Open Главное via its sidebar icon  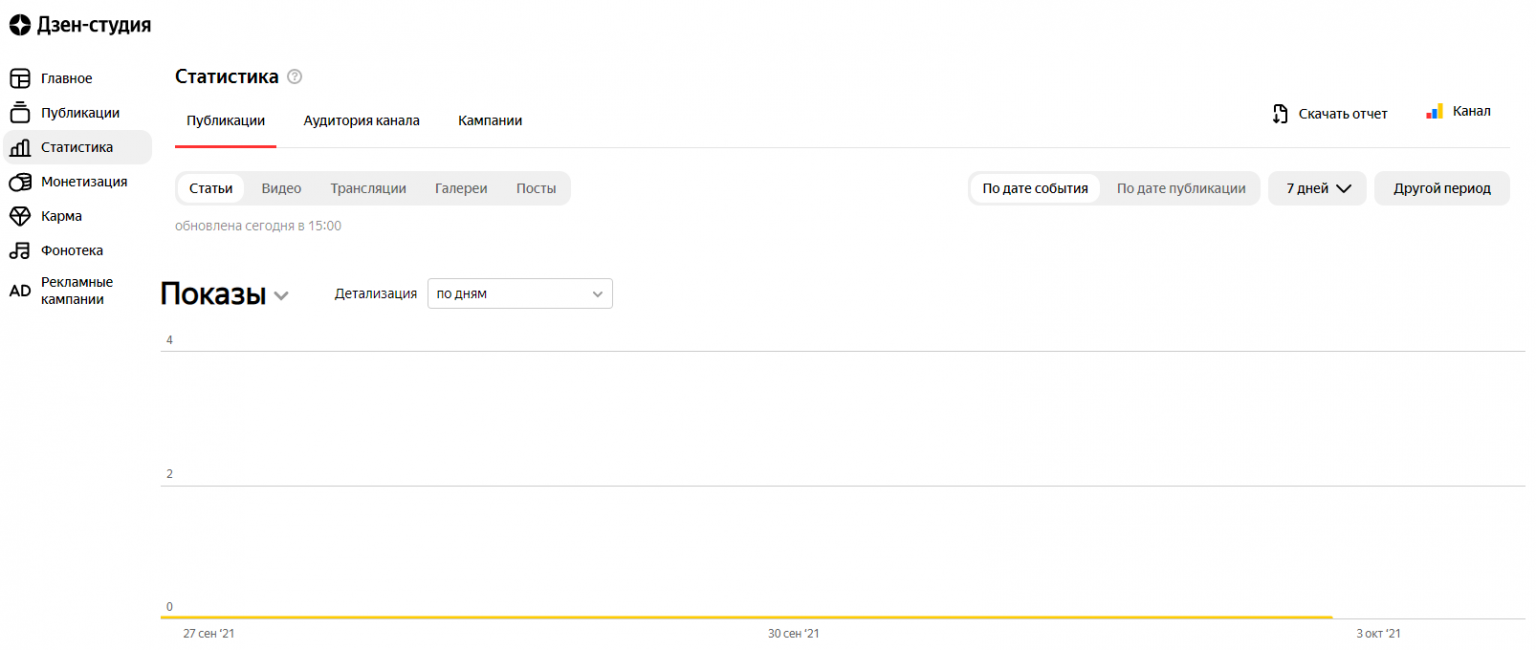20,79
